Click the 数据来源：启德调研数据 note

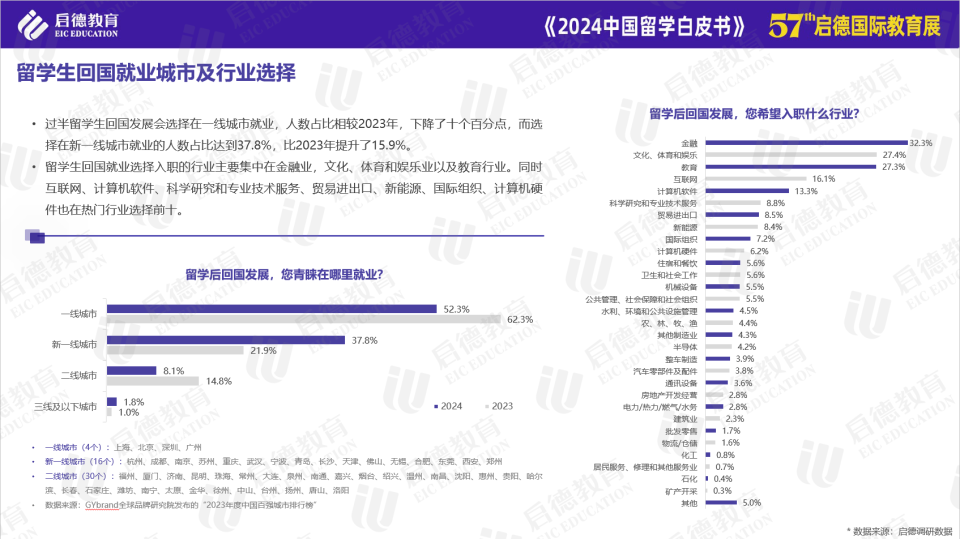pyautogui.click(x=899, y=531)
